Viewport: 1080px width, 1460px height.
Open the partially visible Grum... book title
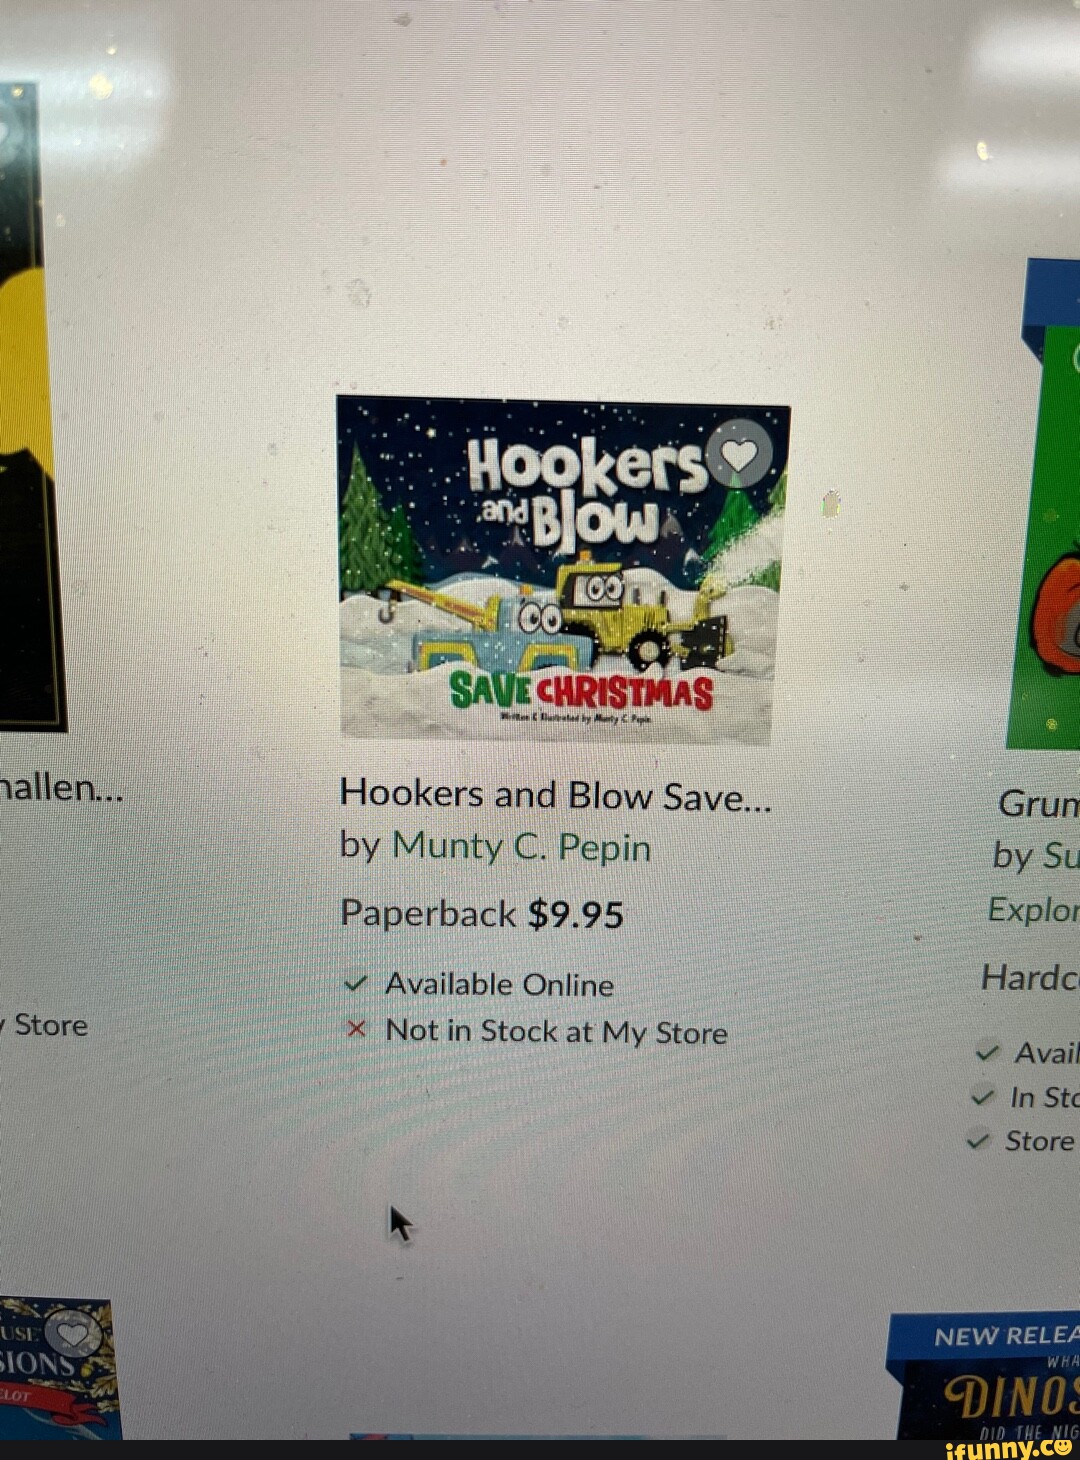coord(1039,803)
